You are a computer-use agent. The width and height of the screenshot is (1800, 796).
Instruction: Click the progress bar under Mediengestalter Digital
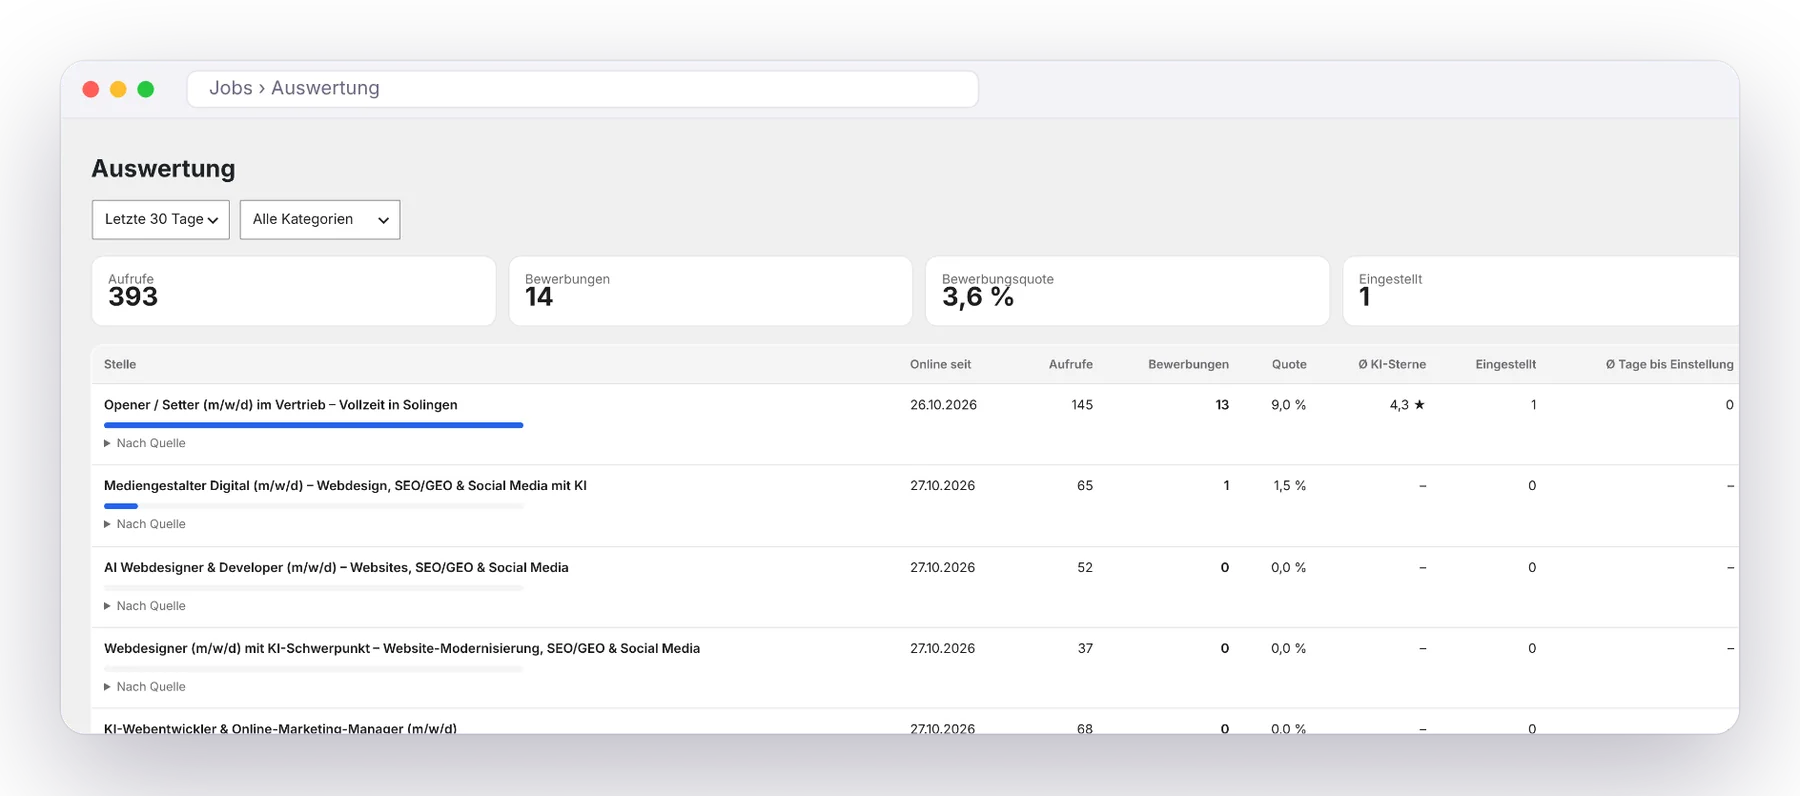click(314, 506)
